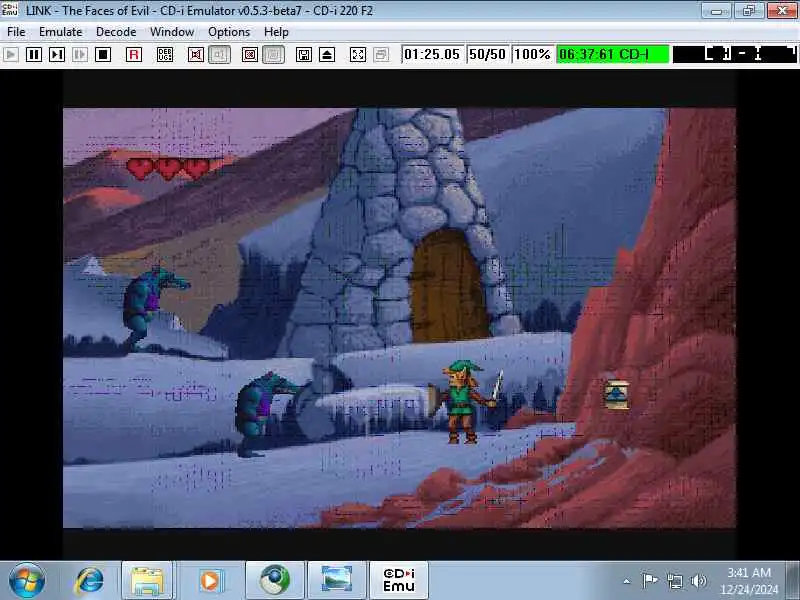This screenshot has height=600, width=800.
Task: Click the greyed-out fast forward button
Action: point(80,55)
